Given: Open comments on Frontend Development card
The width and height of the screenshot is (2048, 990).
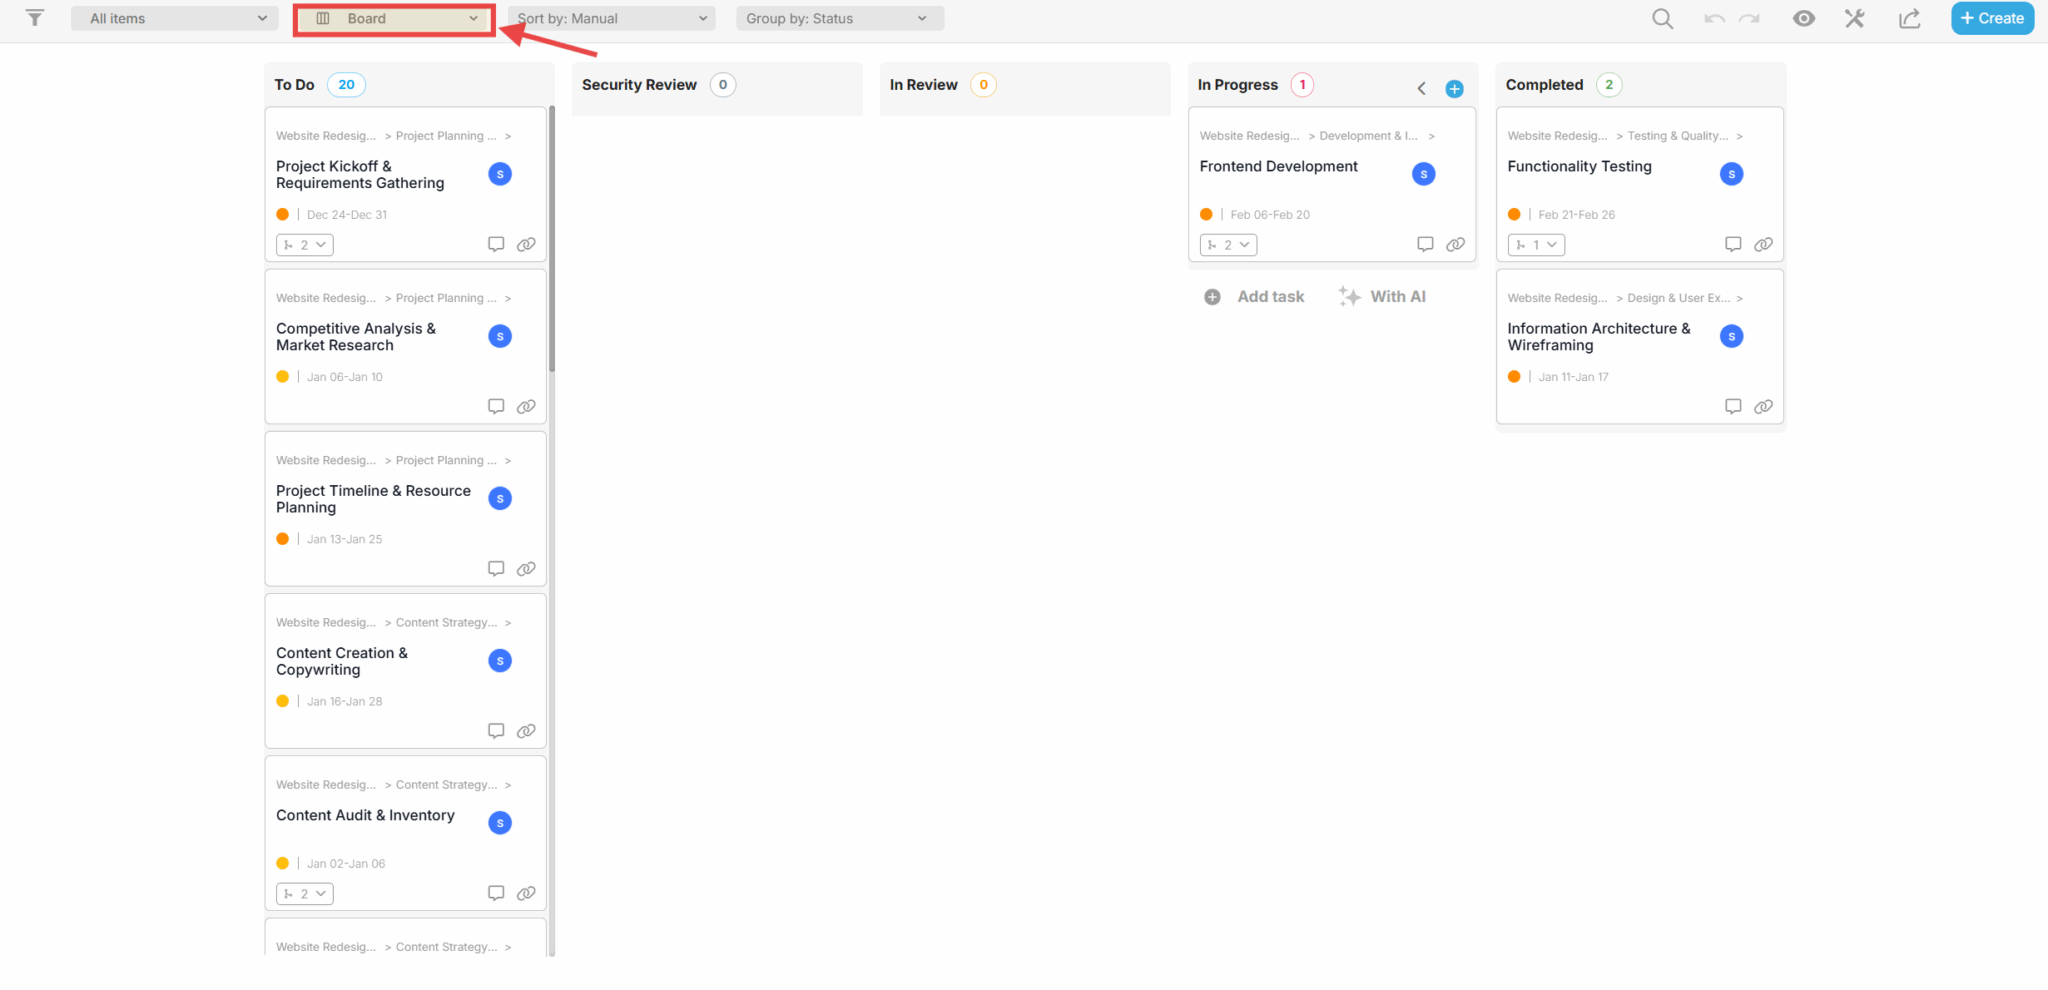Looking at the screenshot, I should [x=1425, y=244].
